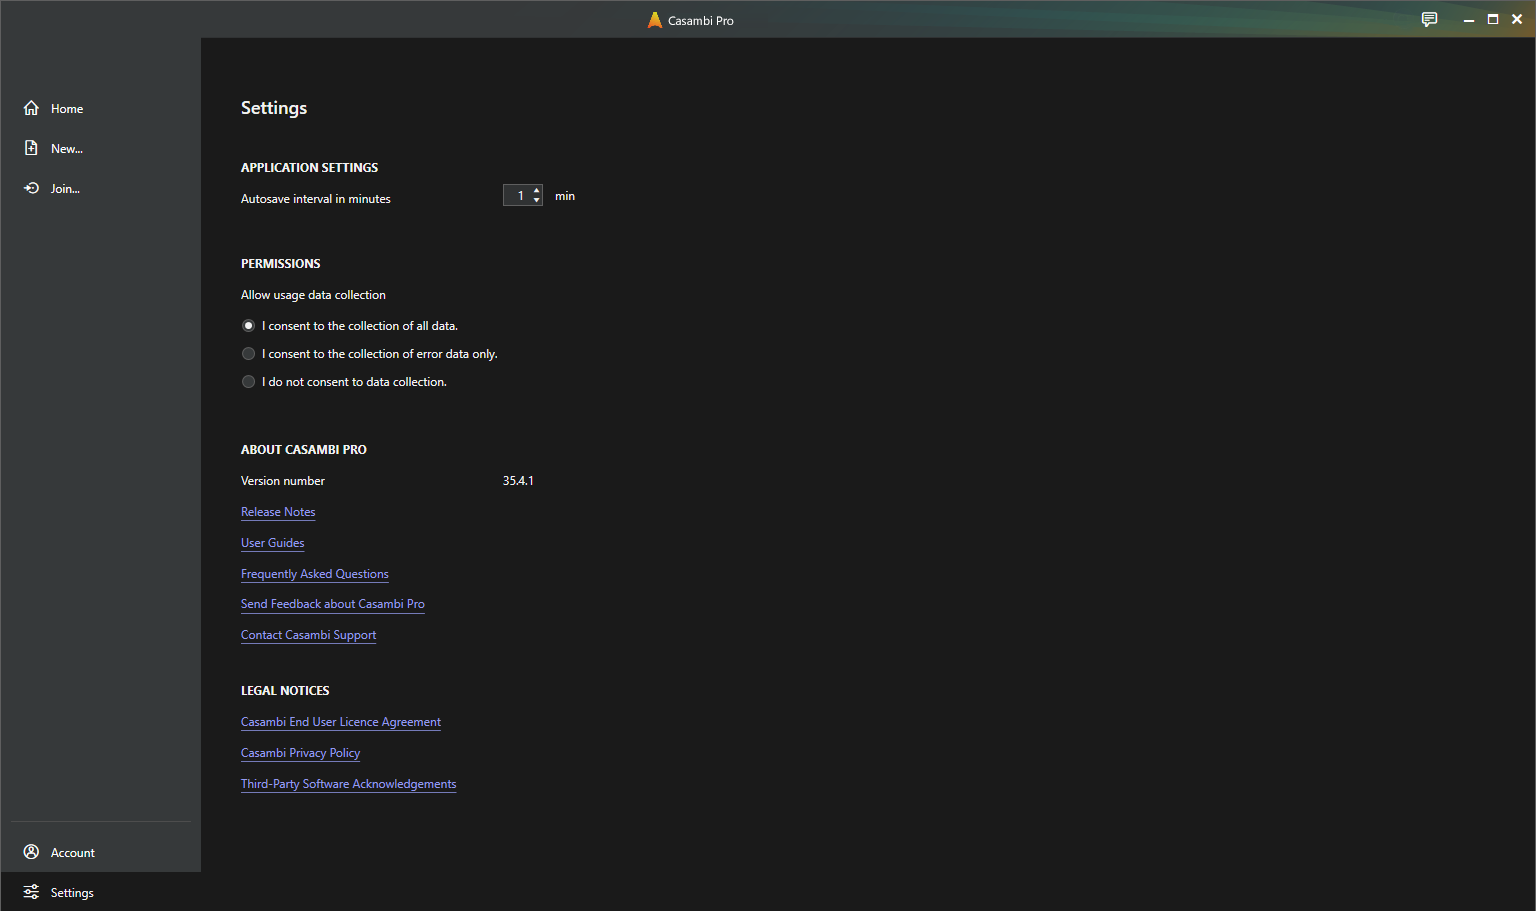Screen dimensions: 1536x911
Task: Increase autosave interval with up arrow
Action: [x=537, y=190]
